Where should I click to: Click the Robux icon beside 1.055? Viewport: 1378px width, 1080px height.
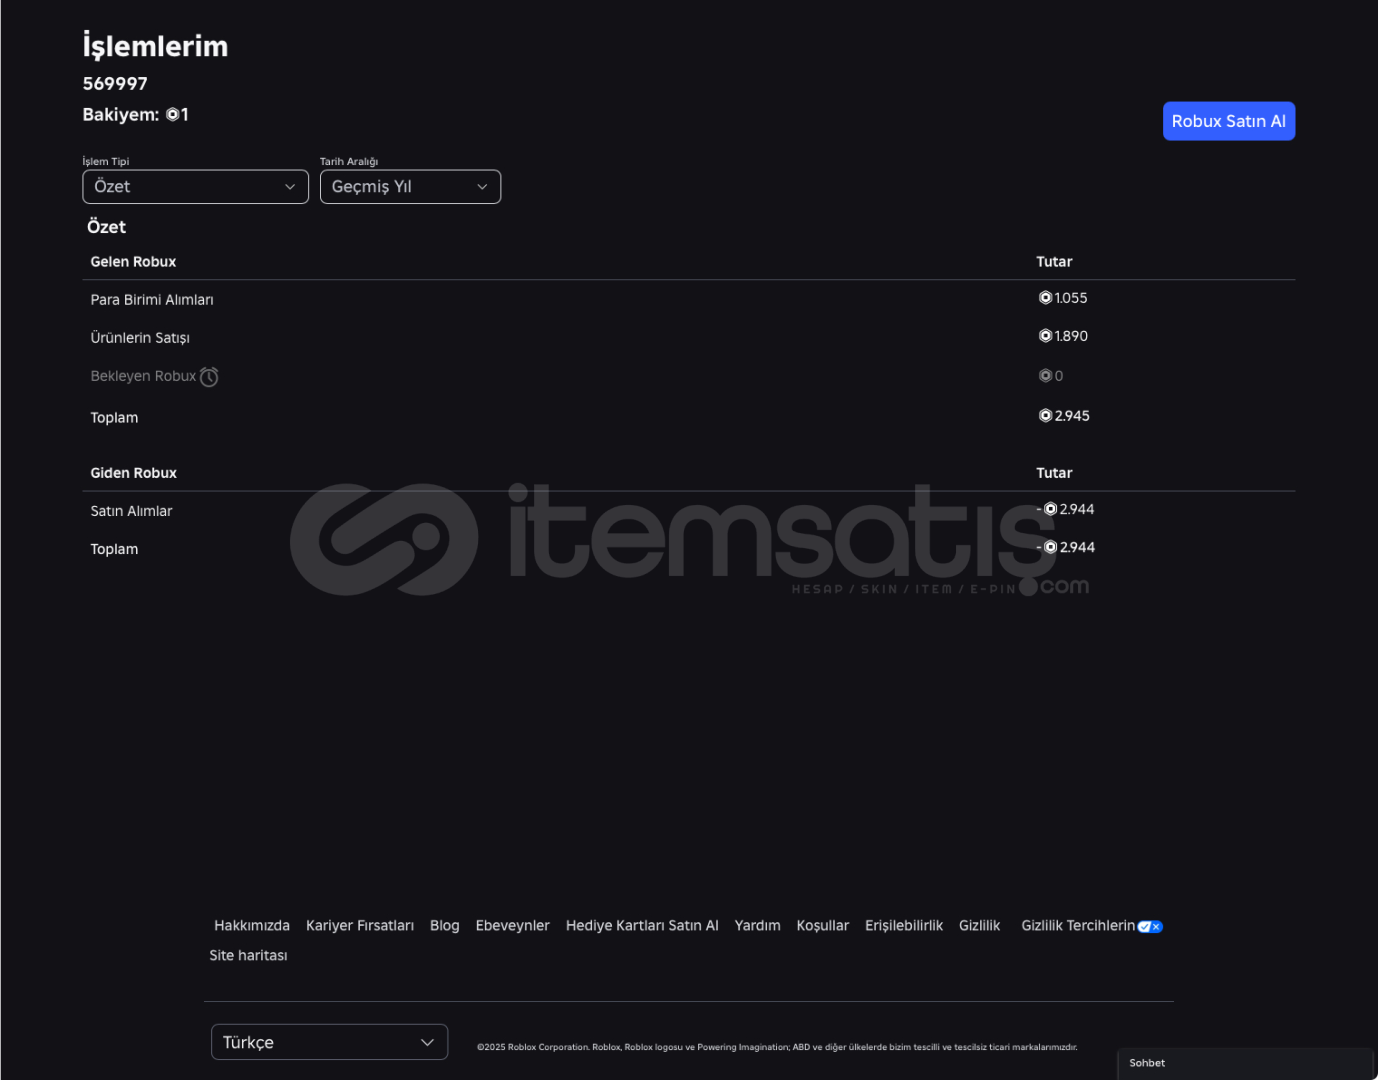coord(1045,298)
